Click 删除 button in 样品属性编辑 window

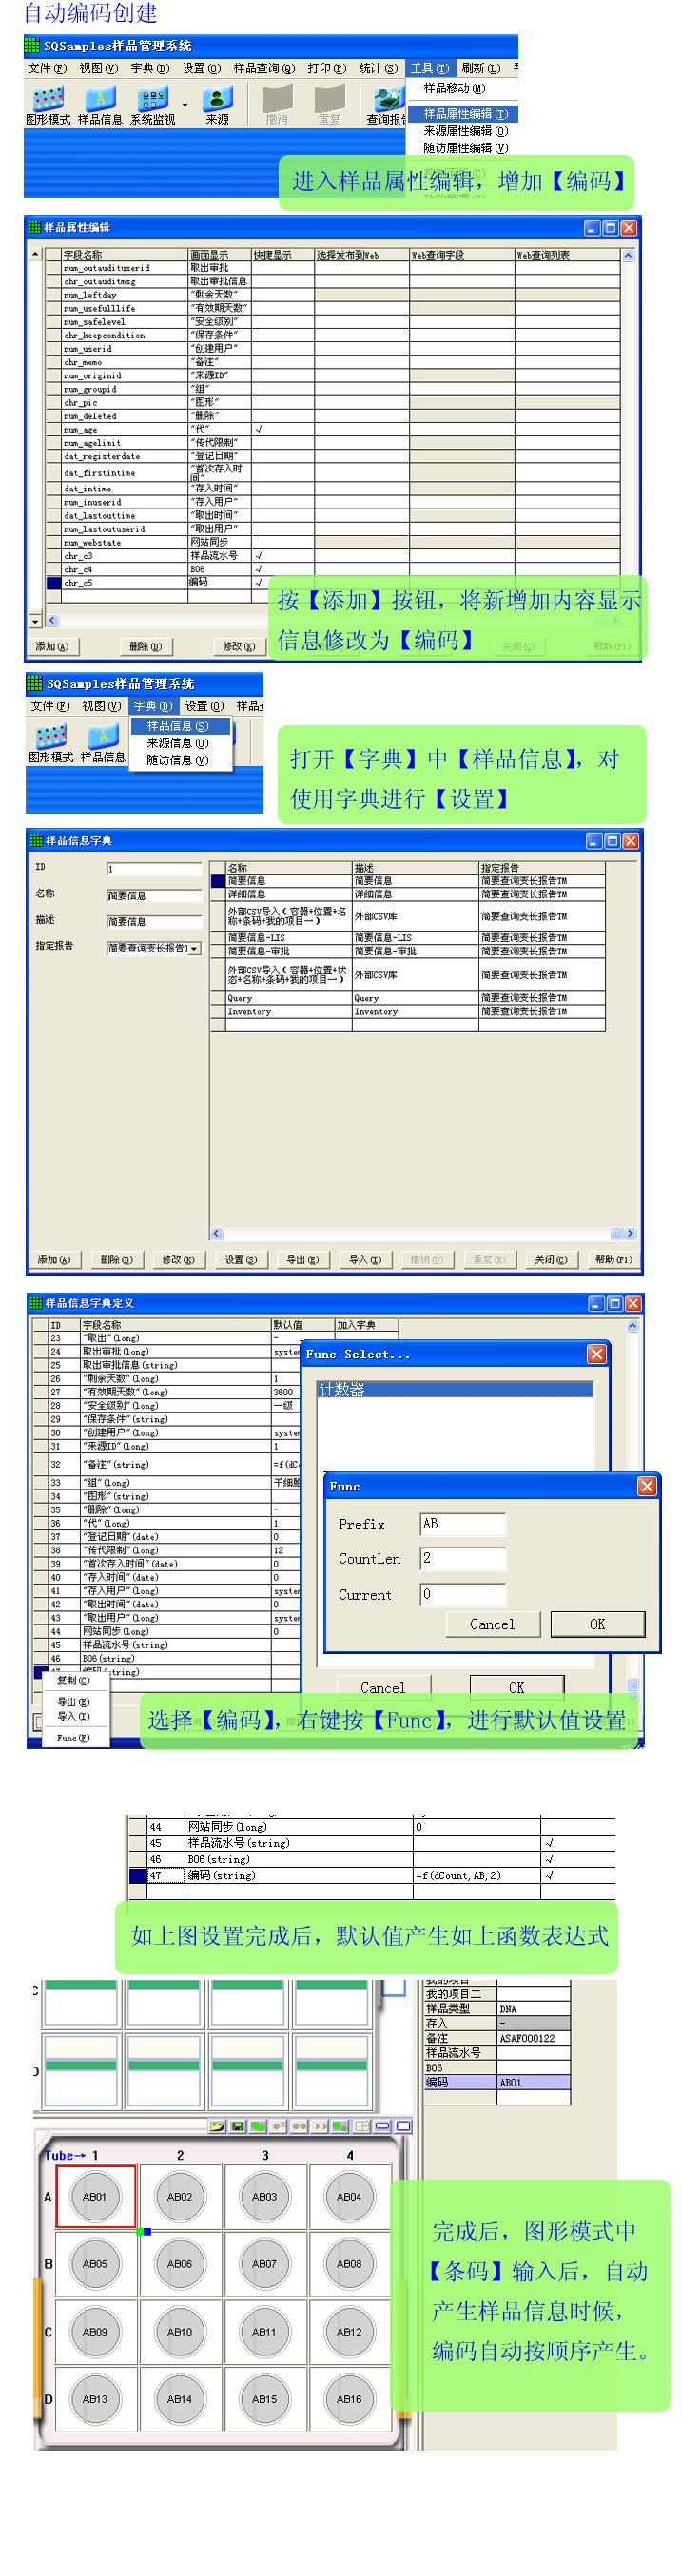click(145, 646)
